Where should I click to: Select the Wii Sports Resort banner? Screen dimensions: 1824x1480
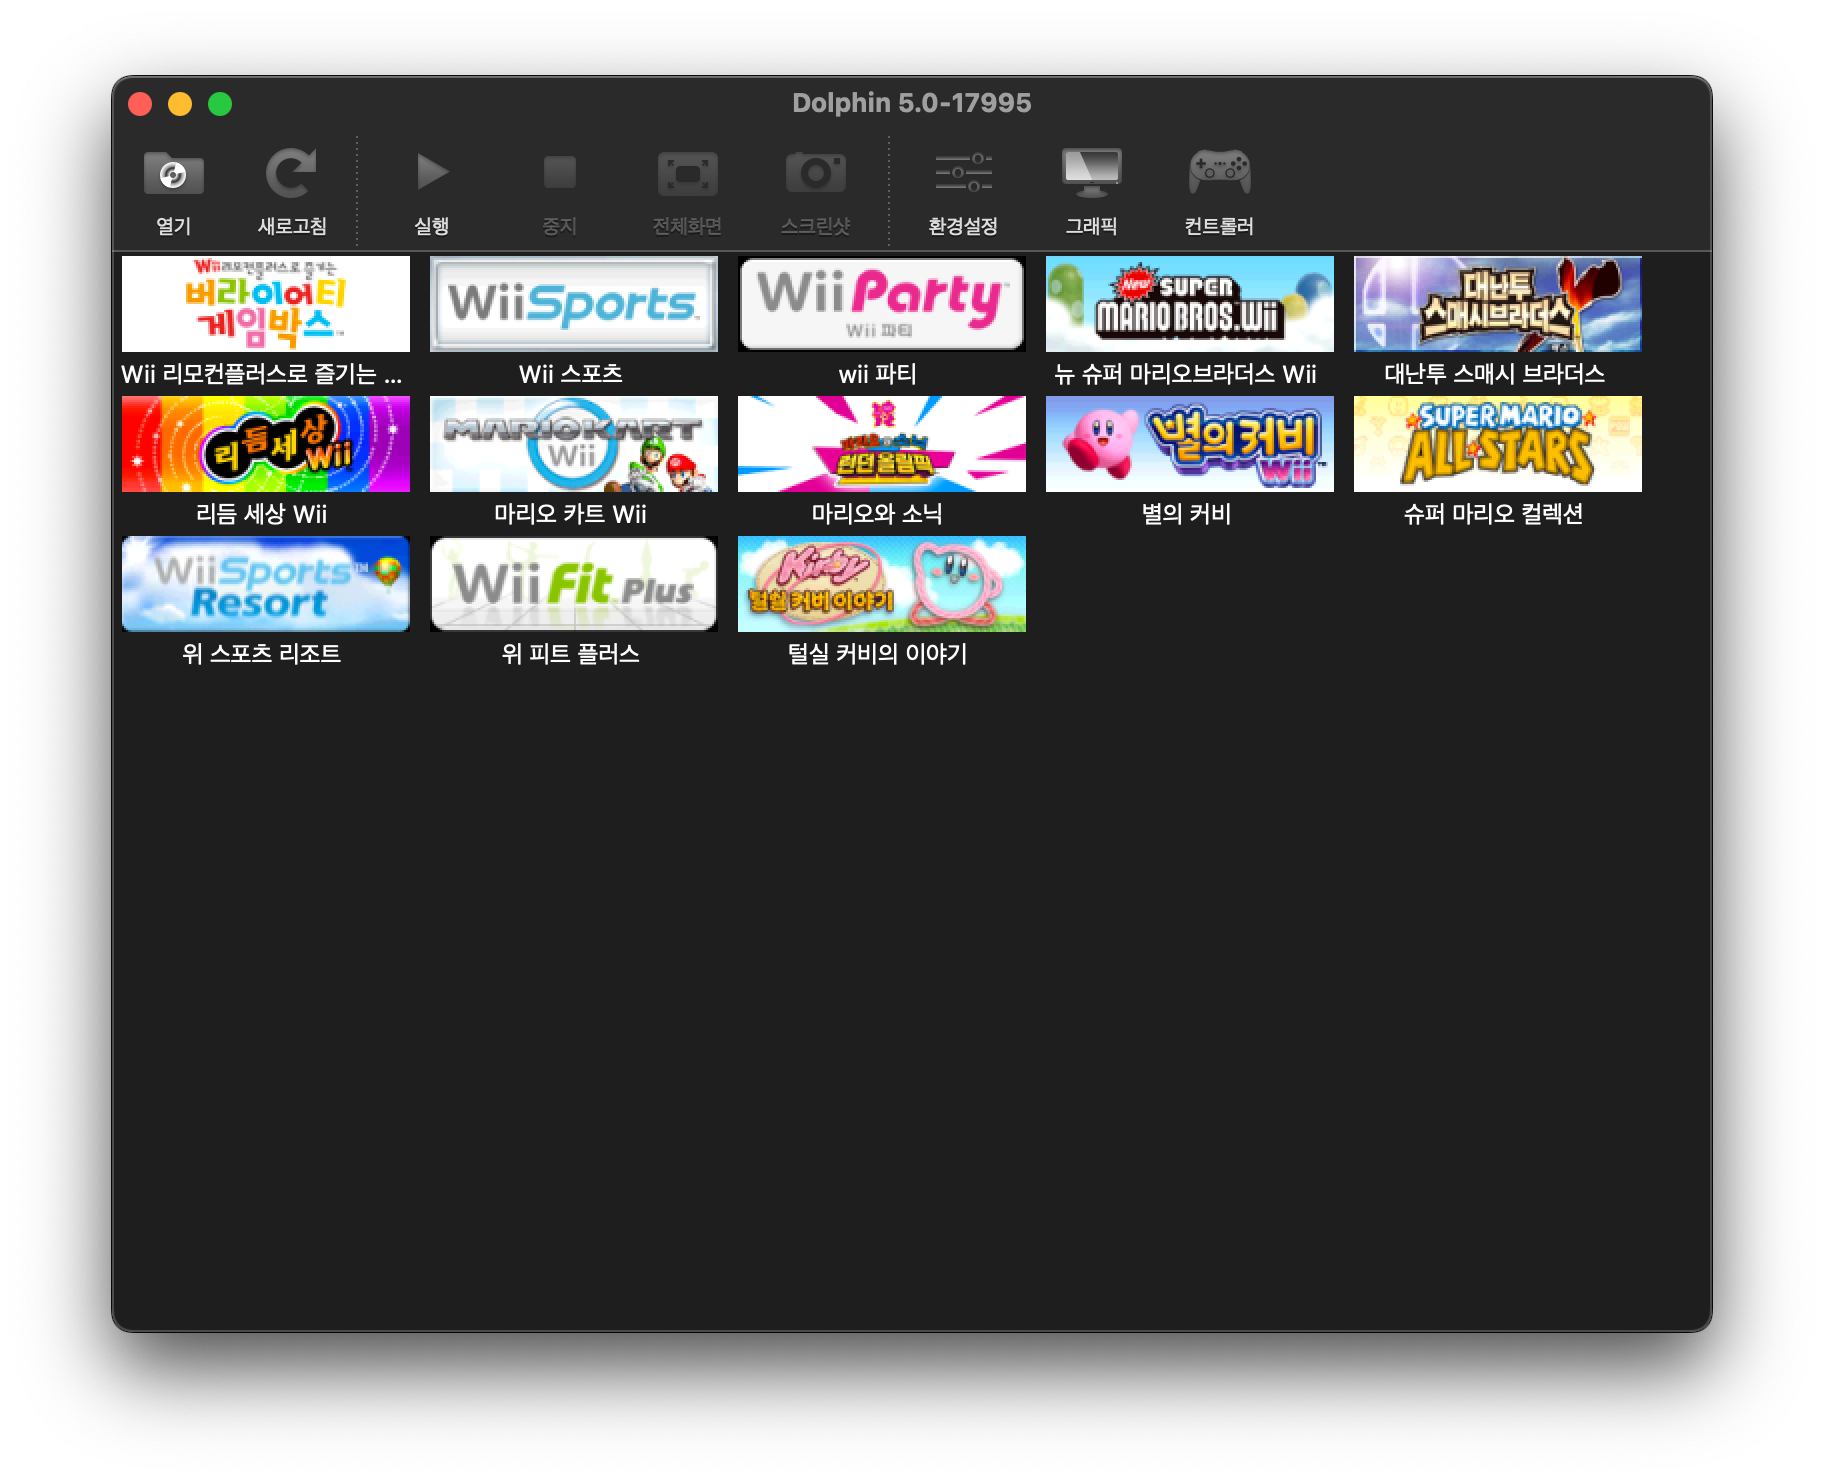click(266, 584)
